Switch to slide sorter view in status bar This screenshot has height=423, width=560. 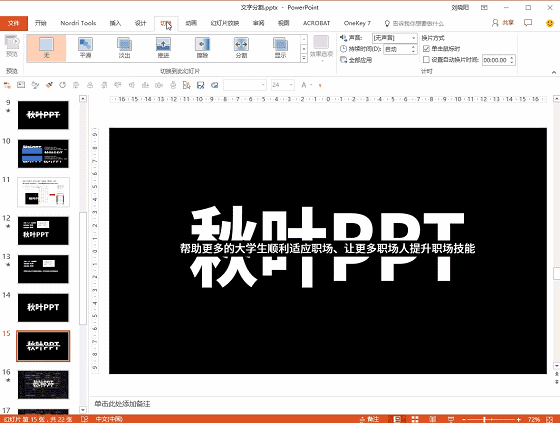[415, 419]
